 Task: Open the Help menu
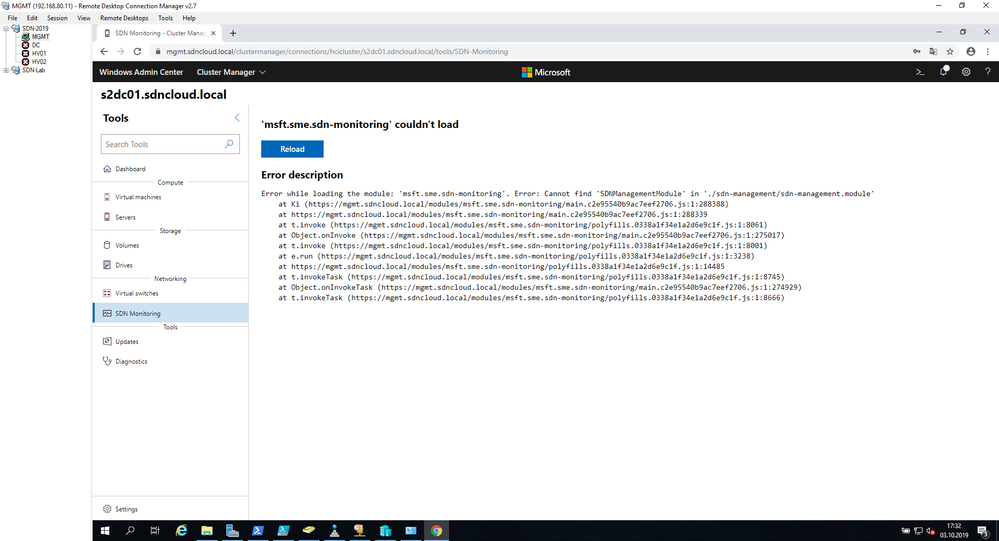click(x=189, y=18)
